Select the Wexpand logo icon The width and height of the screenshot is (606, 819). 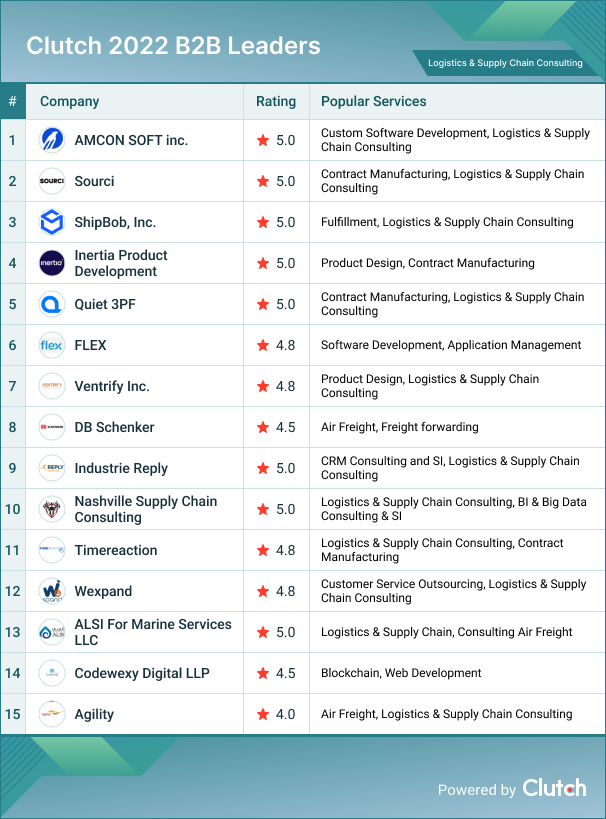[52, 591]
